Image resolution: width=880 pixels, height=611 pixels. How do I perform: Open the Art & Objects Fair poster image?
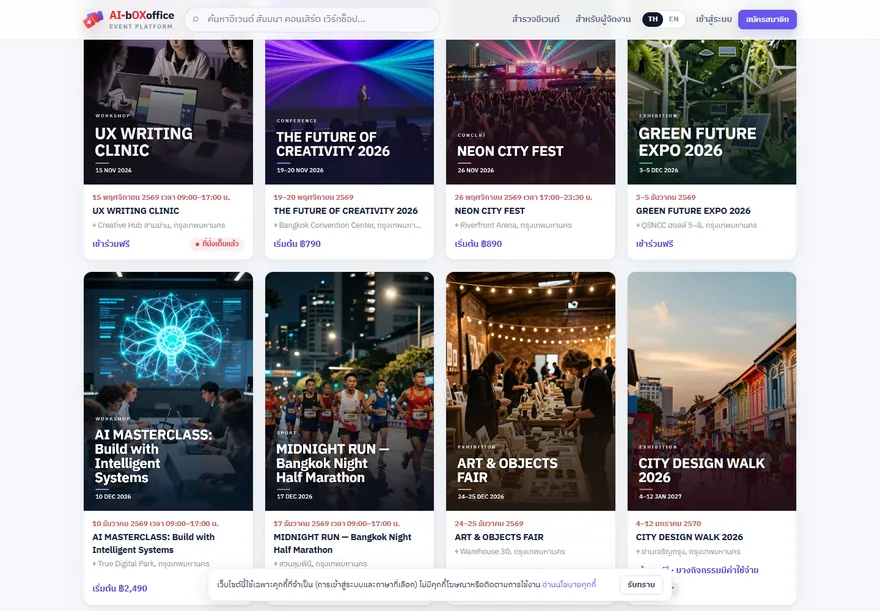530,391
